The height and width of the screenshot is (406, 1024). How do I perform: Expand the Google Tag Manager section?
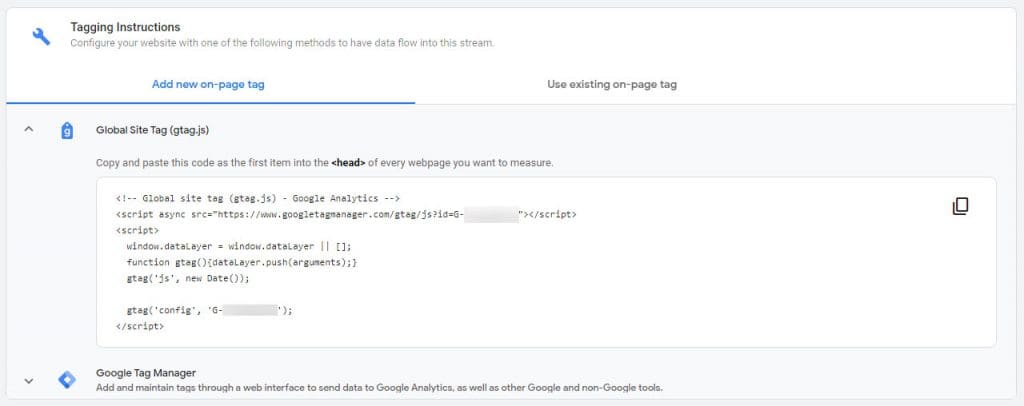(28, 381)
